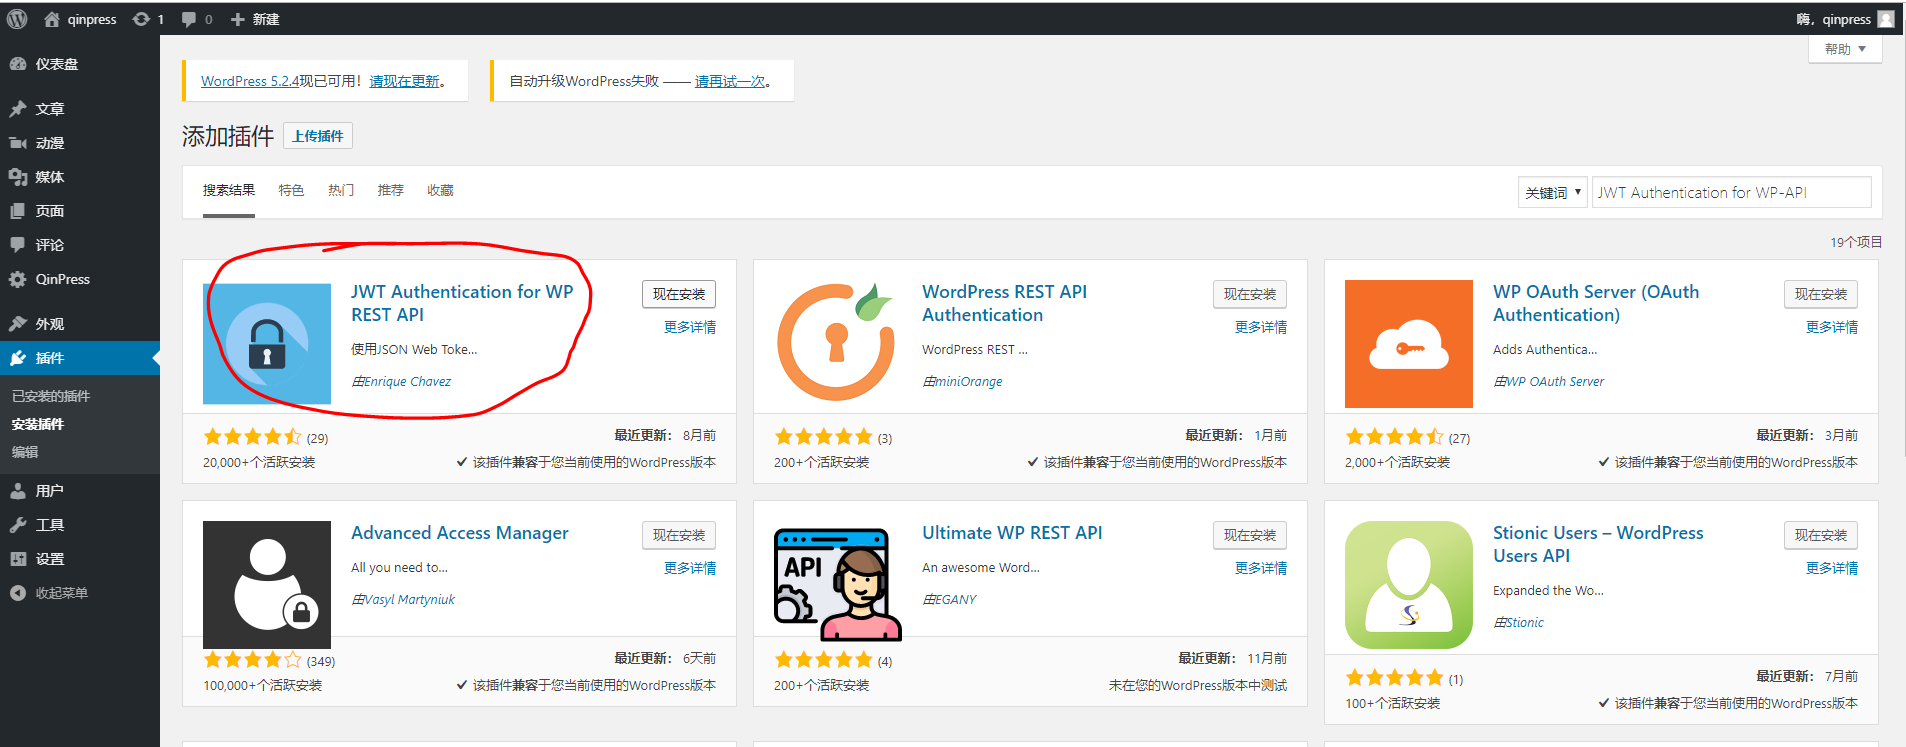1906x747 pixels.
Task: Click the 文章 pin icon in sidebar
Action: 18,108
